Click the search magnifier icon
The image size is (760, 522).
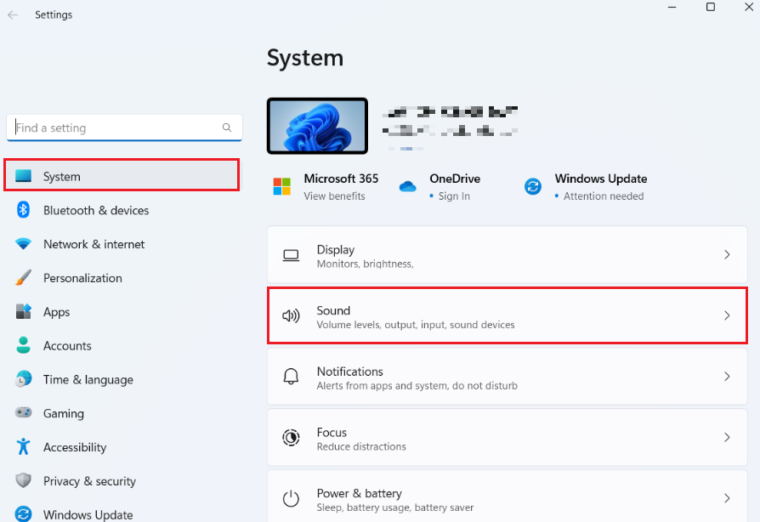[x=227, y=127]
